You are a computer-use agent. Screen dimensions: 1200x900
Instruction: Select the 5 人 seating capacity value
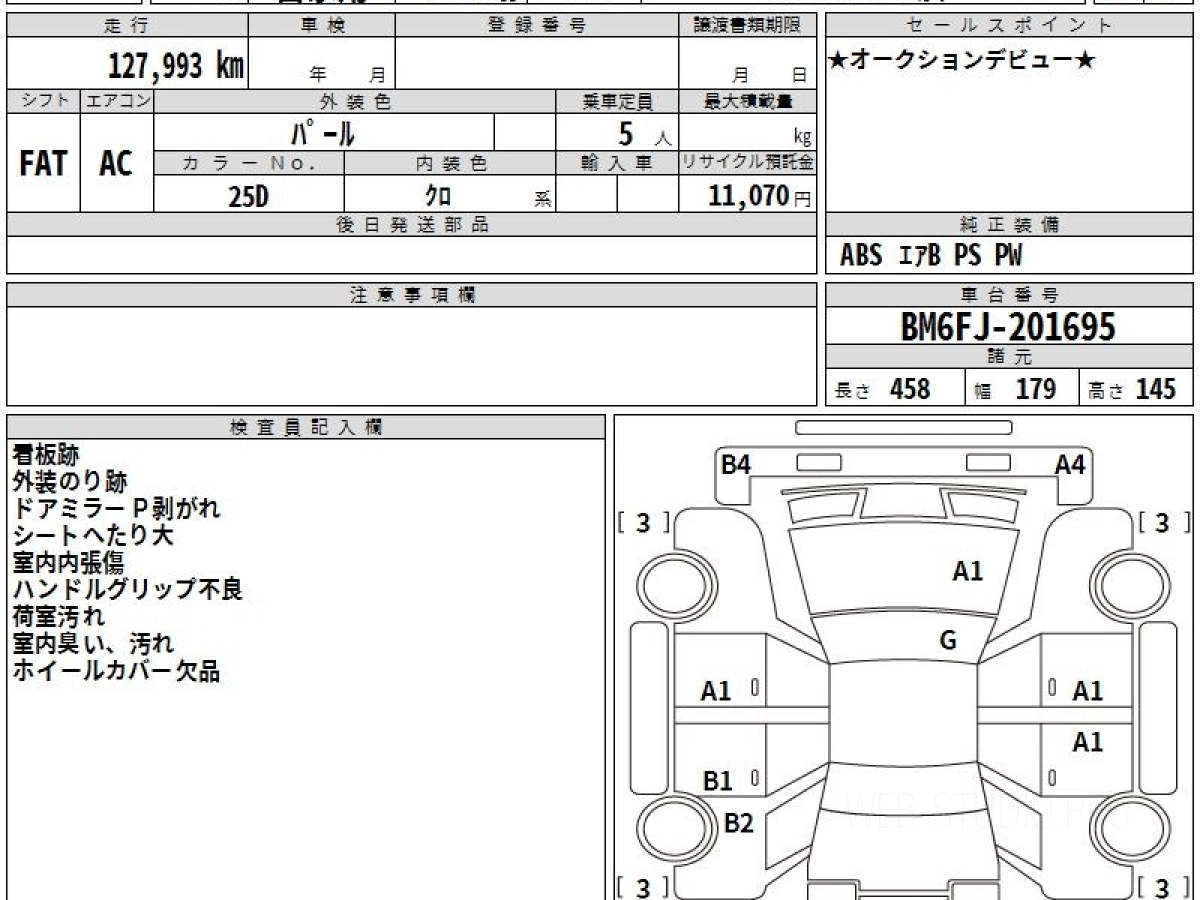[x=644, y=133]
